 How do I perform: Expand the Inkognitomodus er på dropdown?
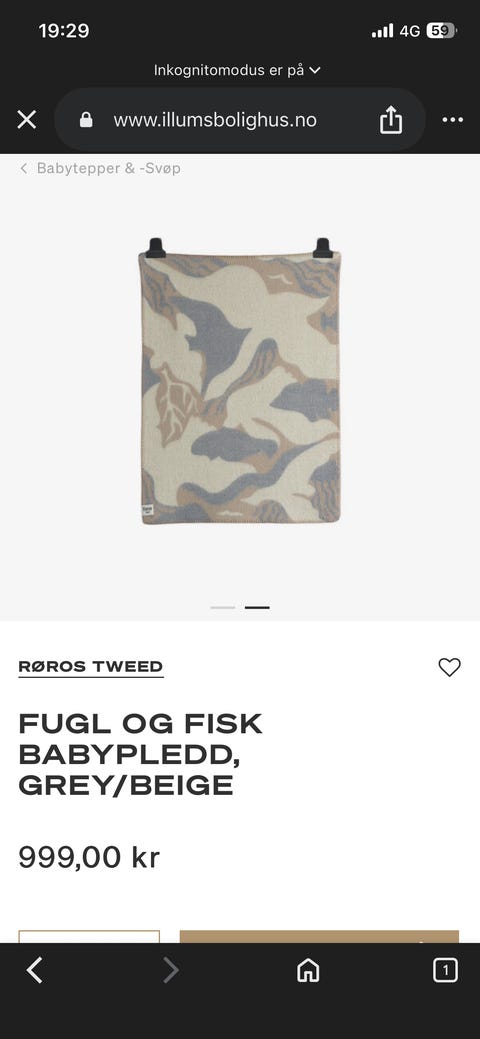[237, 70]
